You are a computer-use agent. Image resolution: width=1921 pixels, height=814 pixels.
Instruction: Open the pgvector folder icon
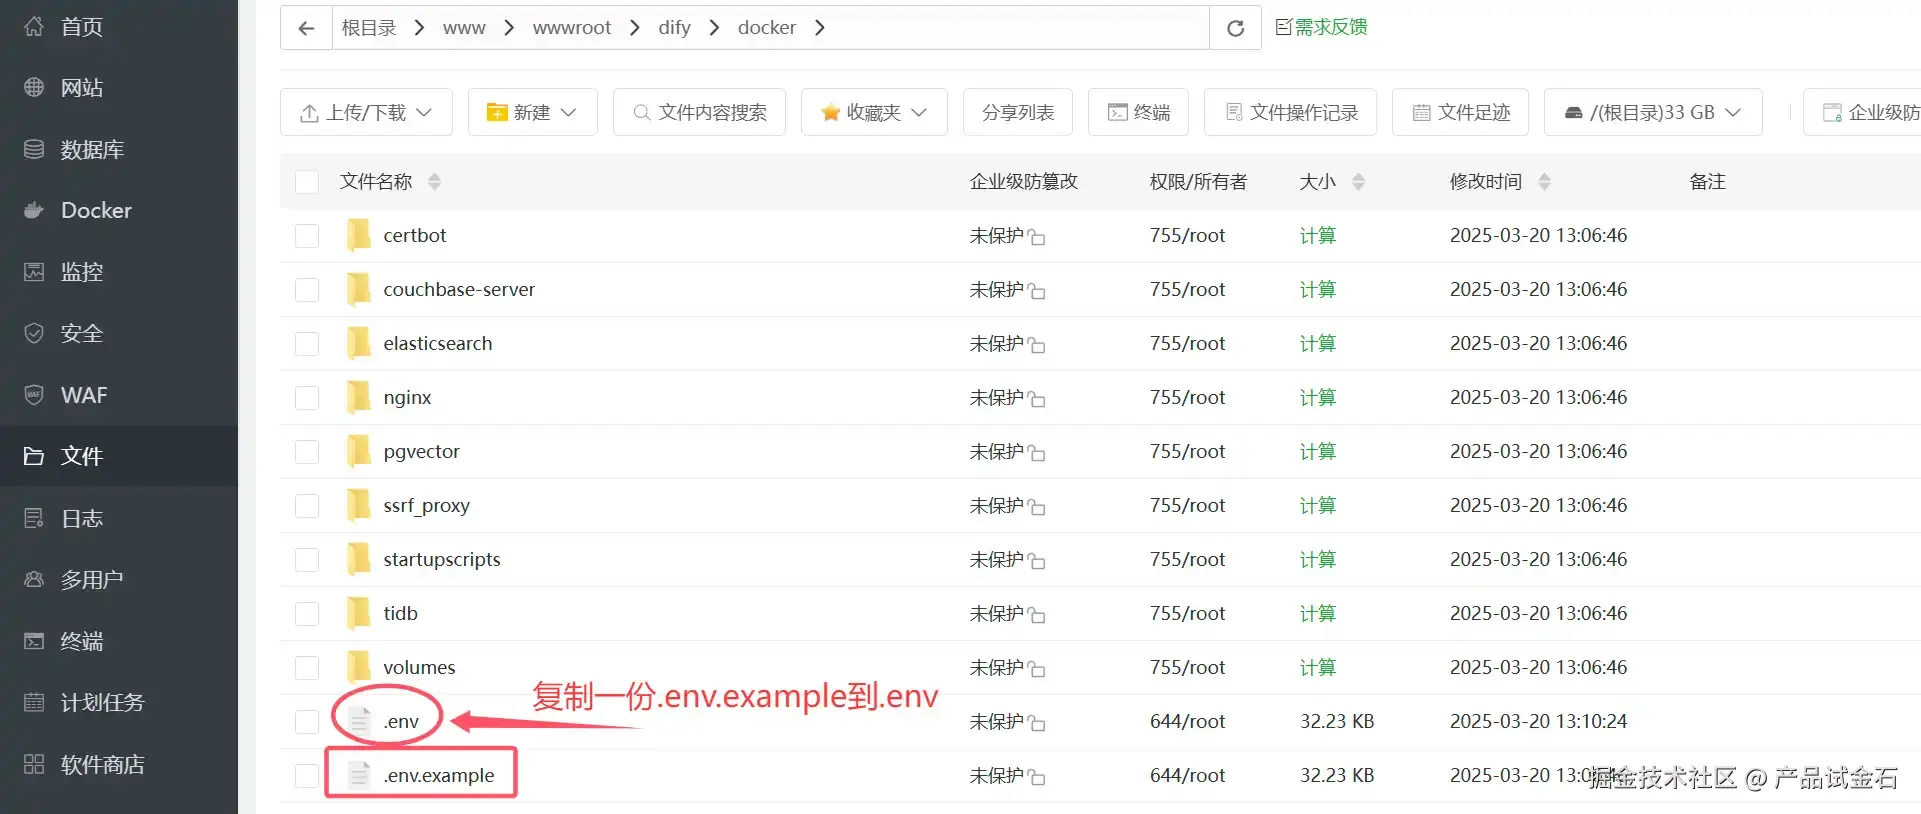(358, 451)
